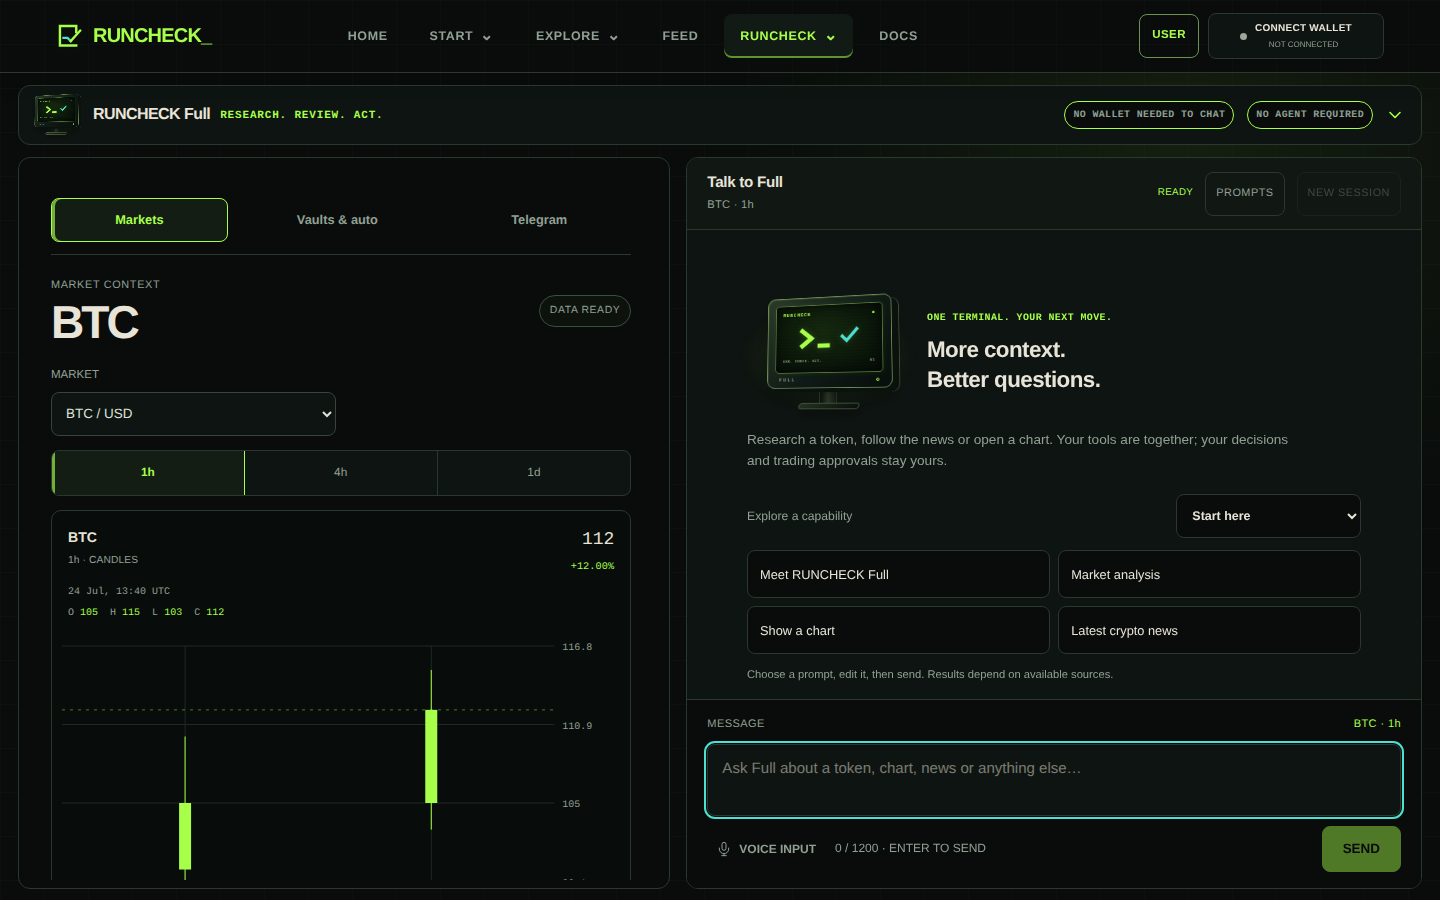This screenshot has width=1440, height=900.
Task: Choose the Meet RUNCHECK Full prompt
Action: click(x=898, y=574)
